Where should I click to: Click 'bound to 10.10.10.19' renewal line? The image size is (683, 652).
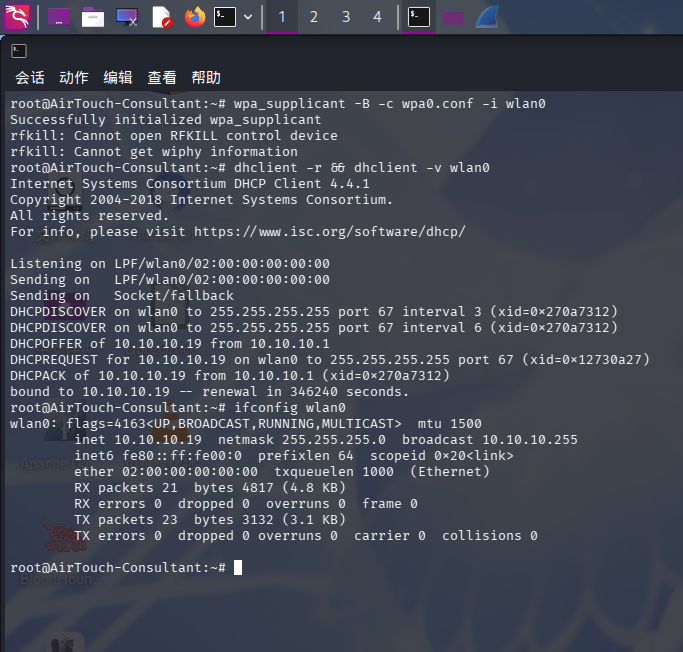(210, 392)
